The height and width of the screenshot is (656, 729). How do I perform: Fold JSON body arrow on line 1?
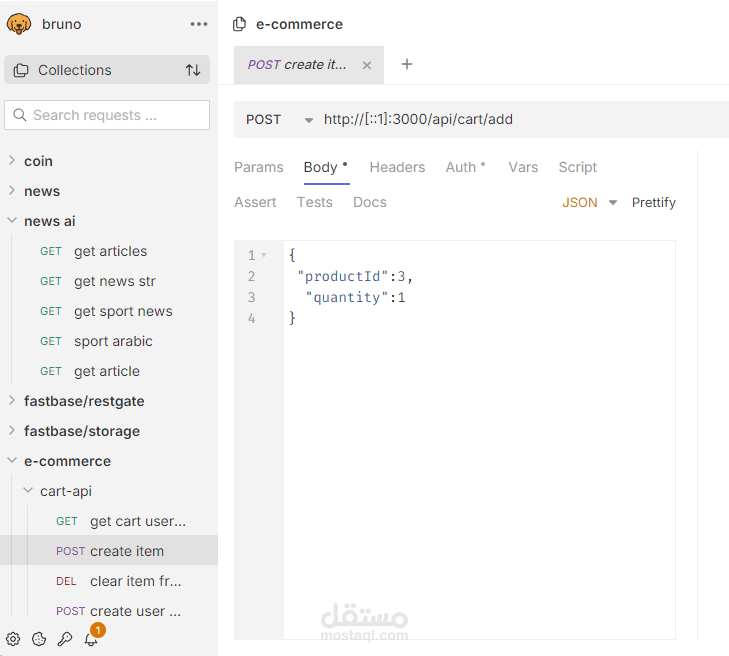coord(264,255)
